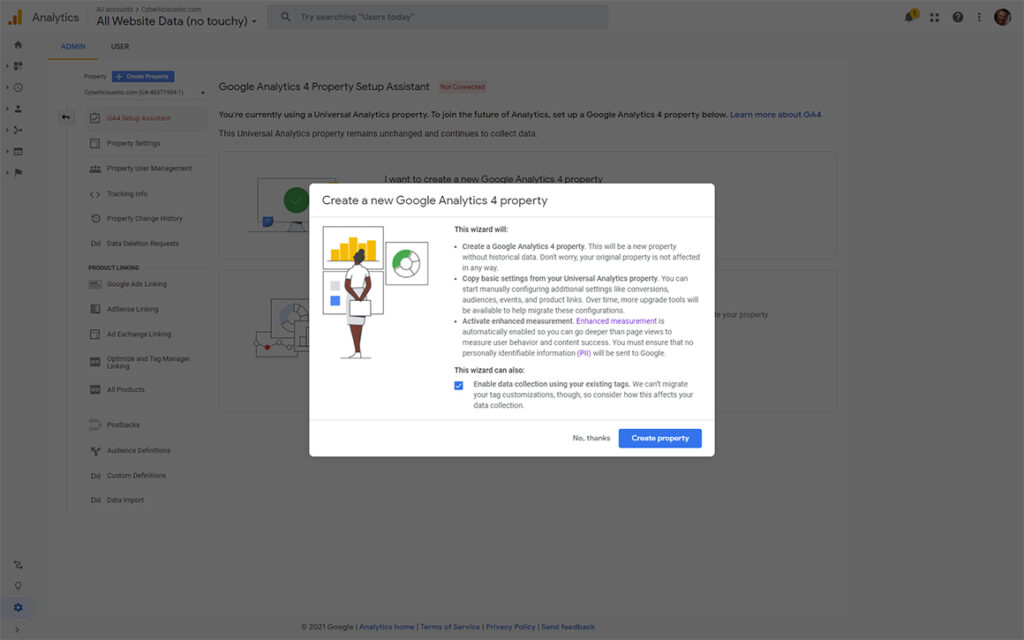Open the Google apps grid icon
1024x640 pixels.
click(x=935, y=18)
